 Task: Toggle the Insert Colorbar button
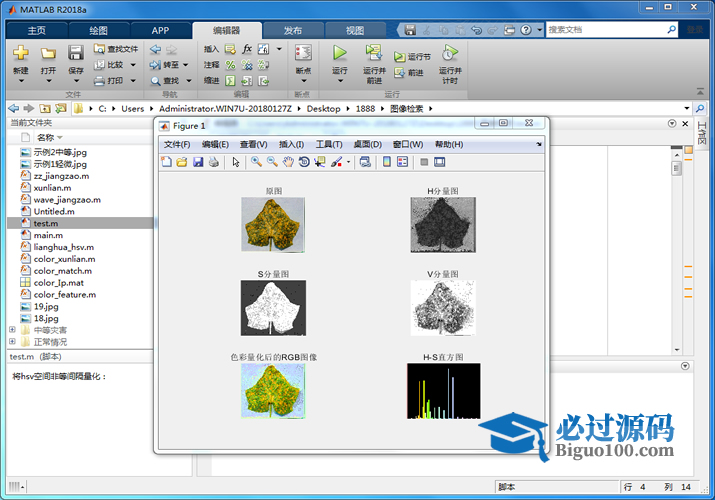tap(388, 162)
